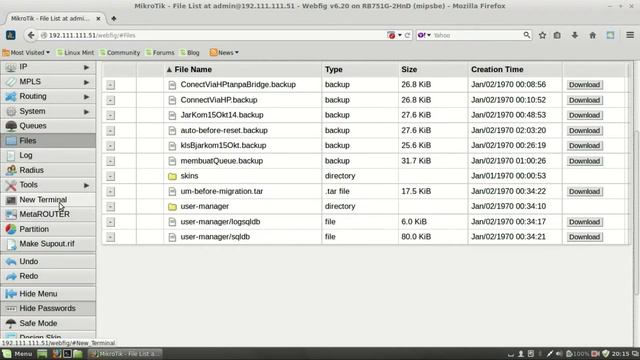This screenshot has width=640, height=360.
Task: Download user-manager/sqldb file
Action: pos(584,237)
